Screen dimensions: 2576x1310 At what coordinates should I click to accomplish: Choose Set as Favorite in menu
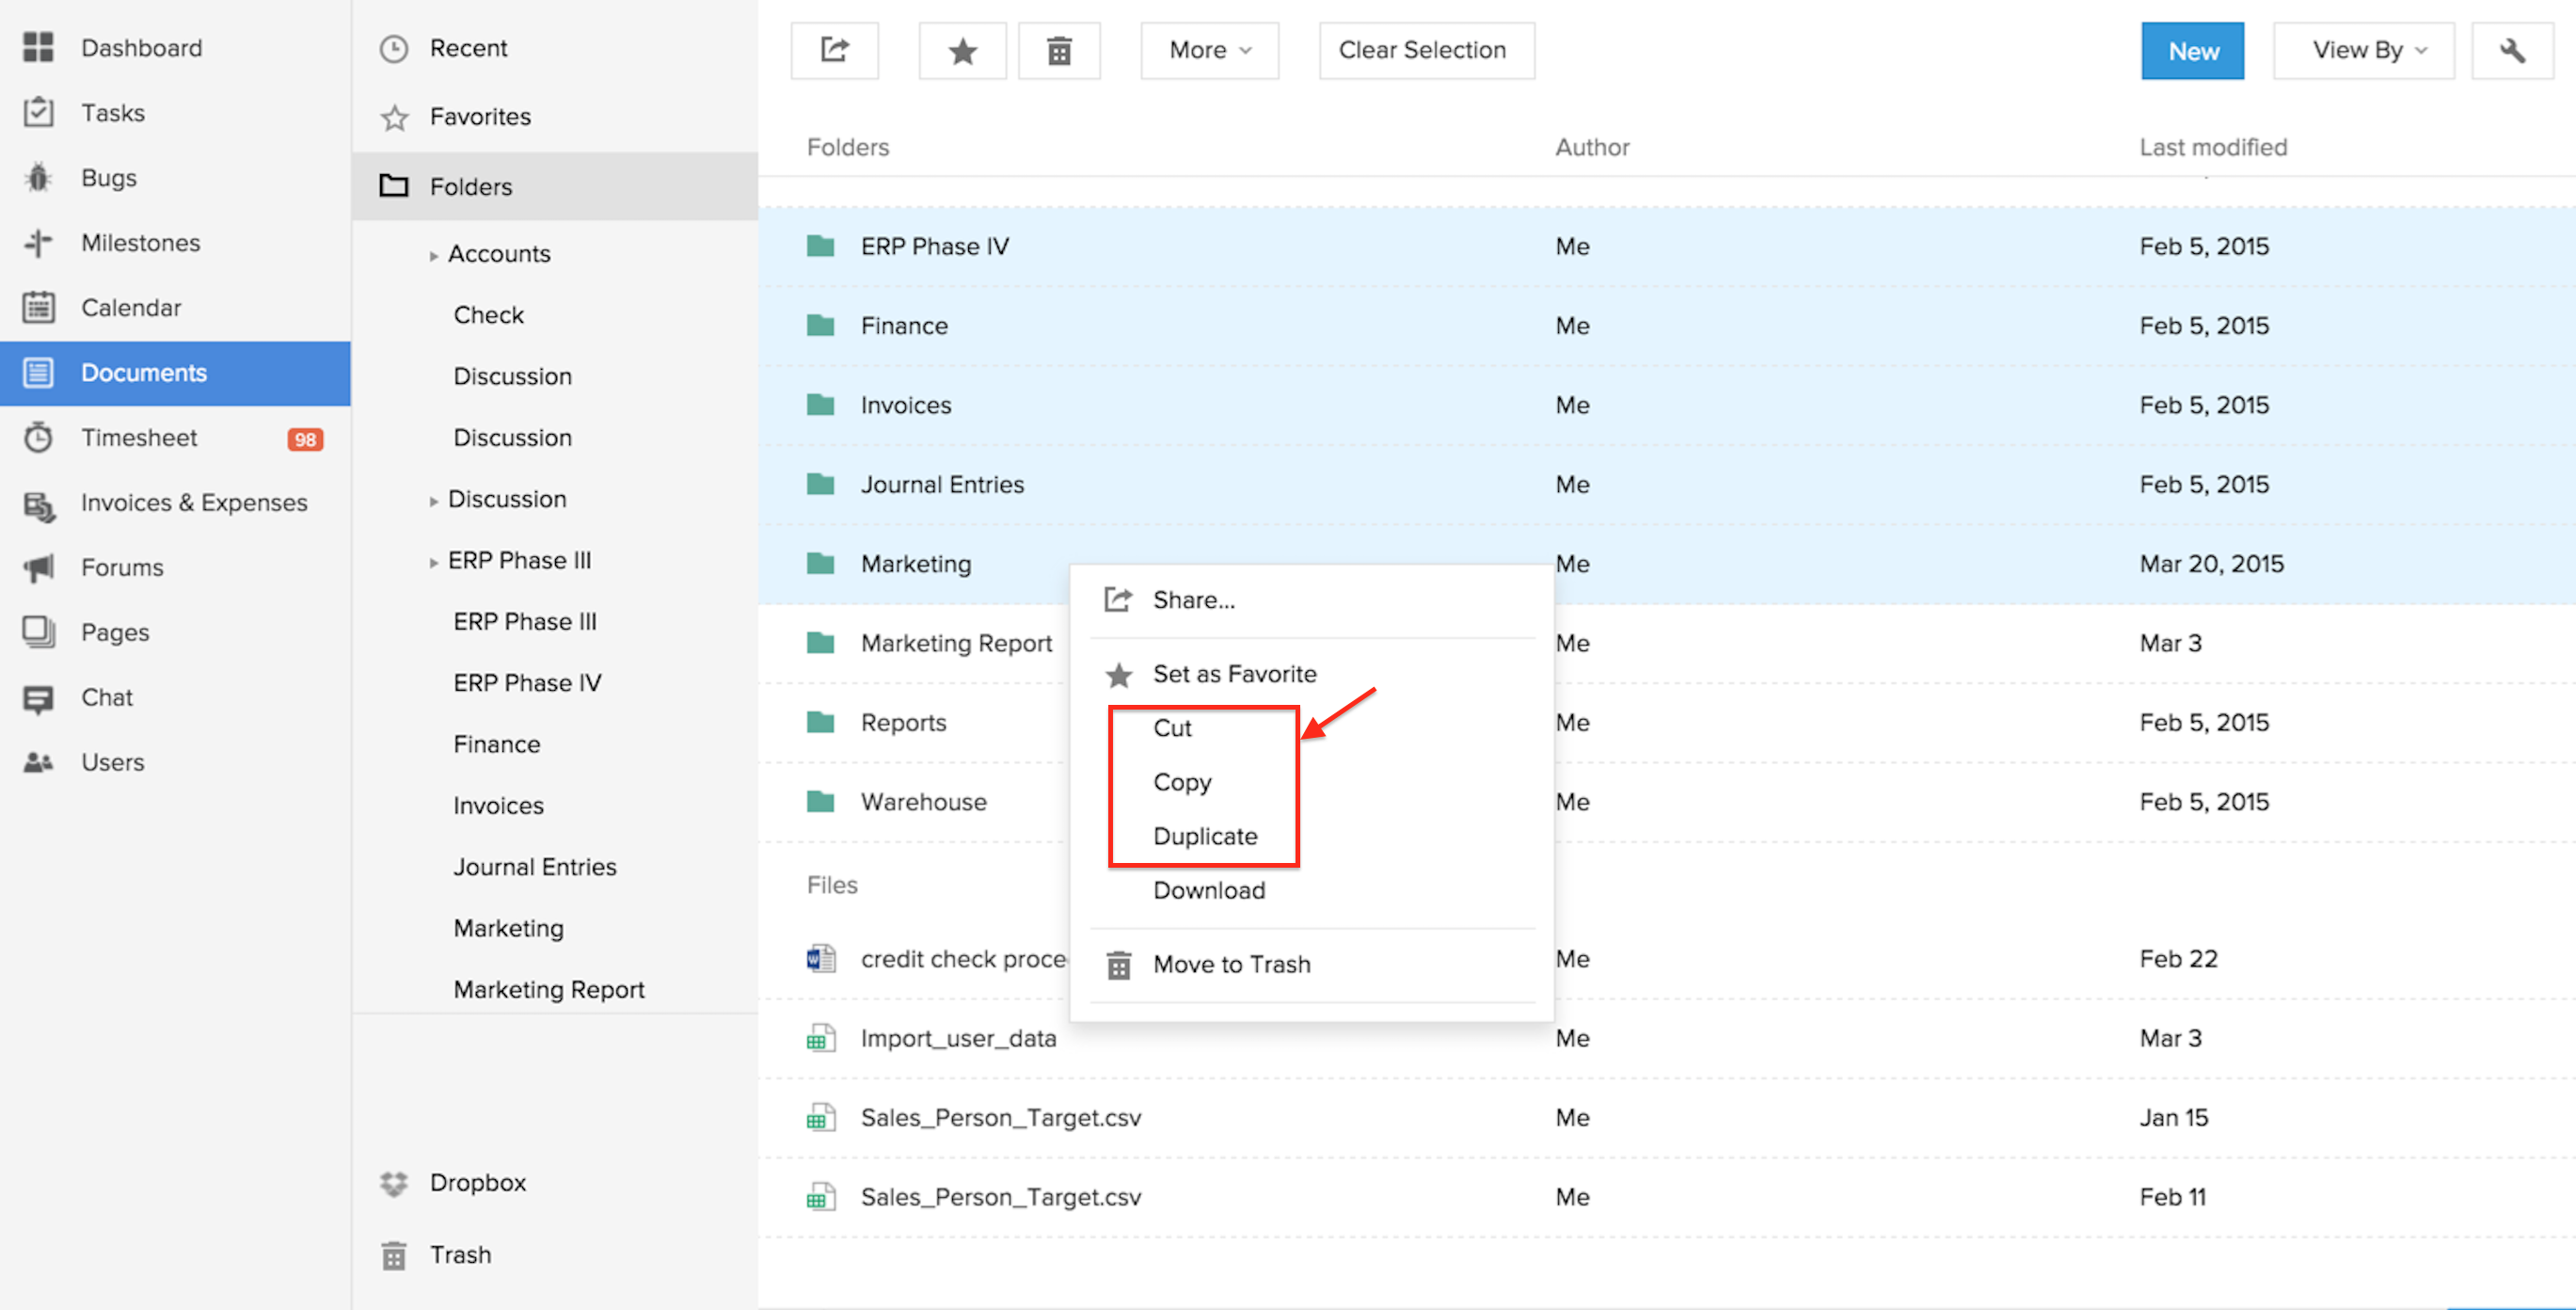pos(1234,674)
